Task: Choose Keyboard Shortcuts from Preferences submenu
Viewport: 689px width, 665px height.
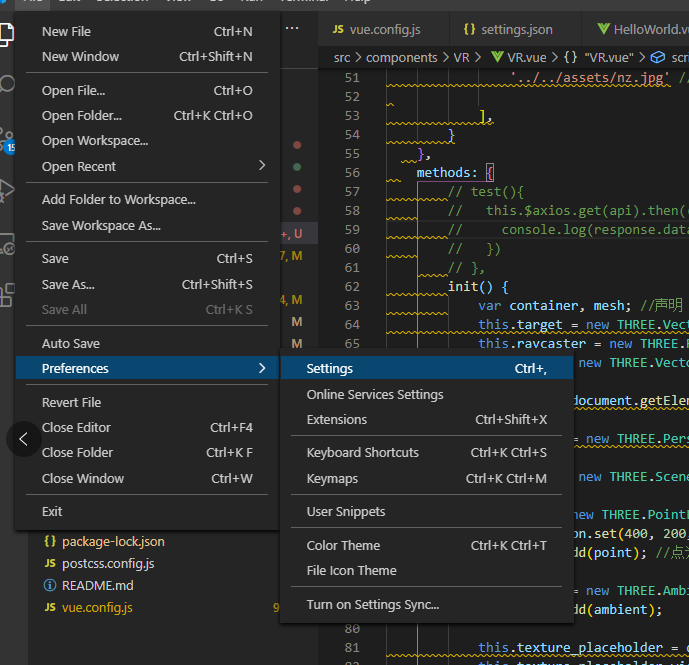Action: [x=362, y=452]
